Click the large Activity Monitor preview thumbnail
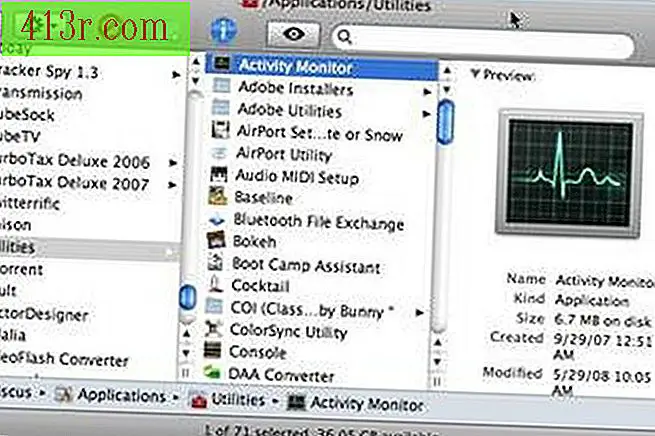This screenshot has width=655, height=436. (x=569, y=172)
